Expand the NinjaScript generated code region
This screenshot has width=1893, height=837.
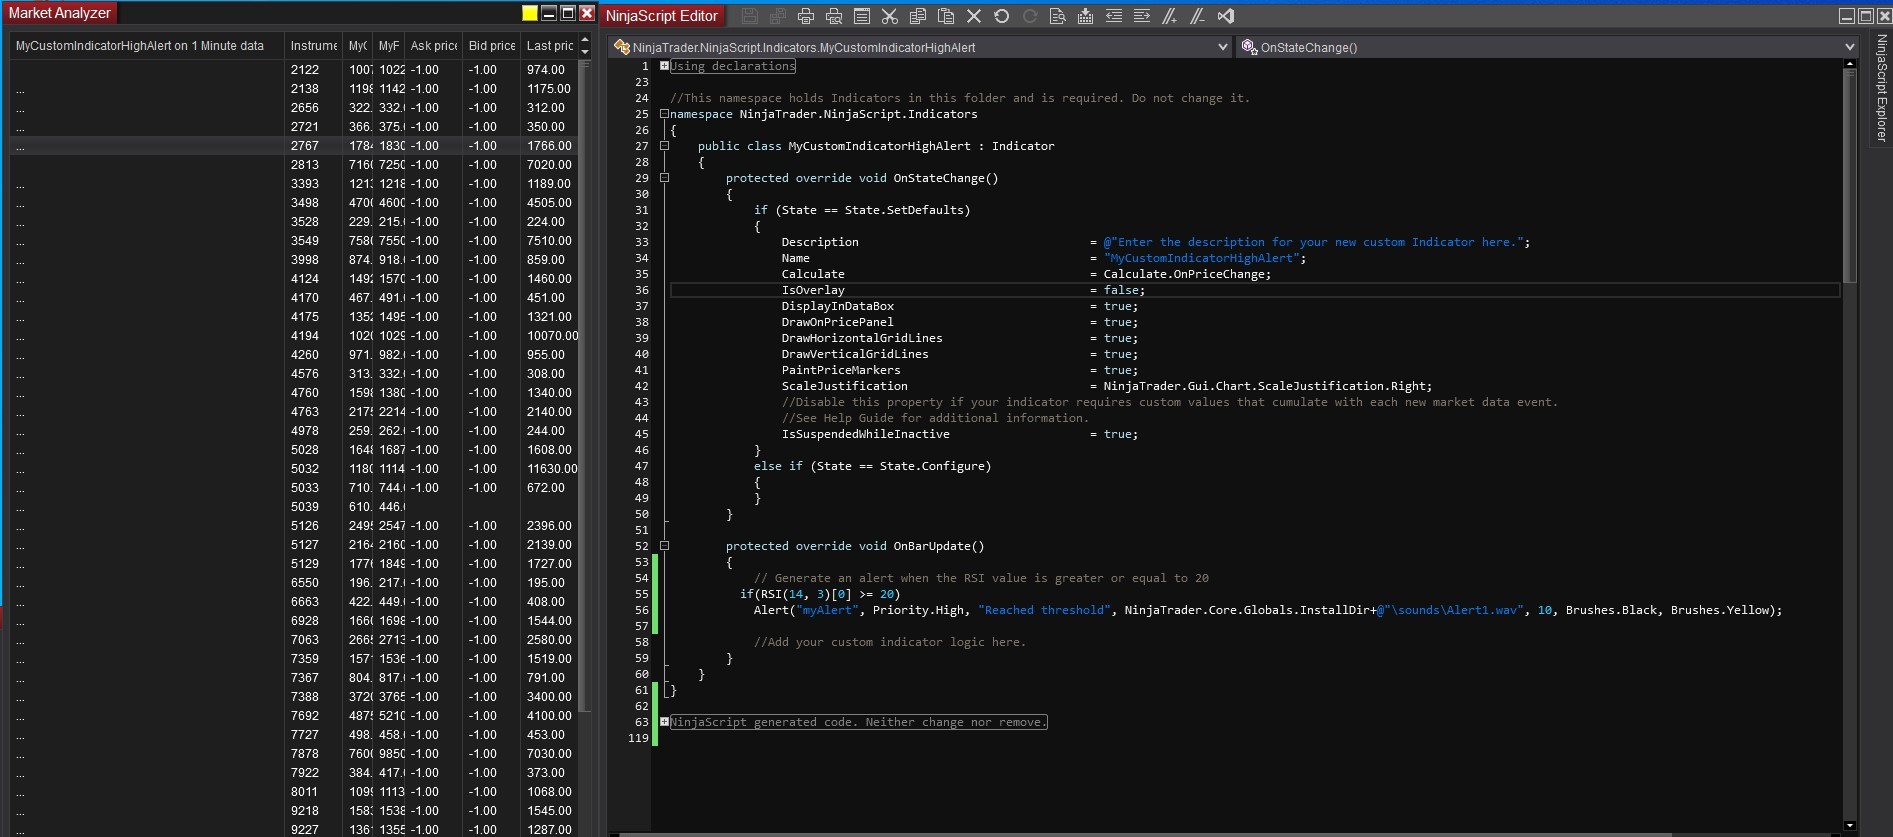tap(664, 722)
